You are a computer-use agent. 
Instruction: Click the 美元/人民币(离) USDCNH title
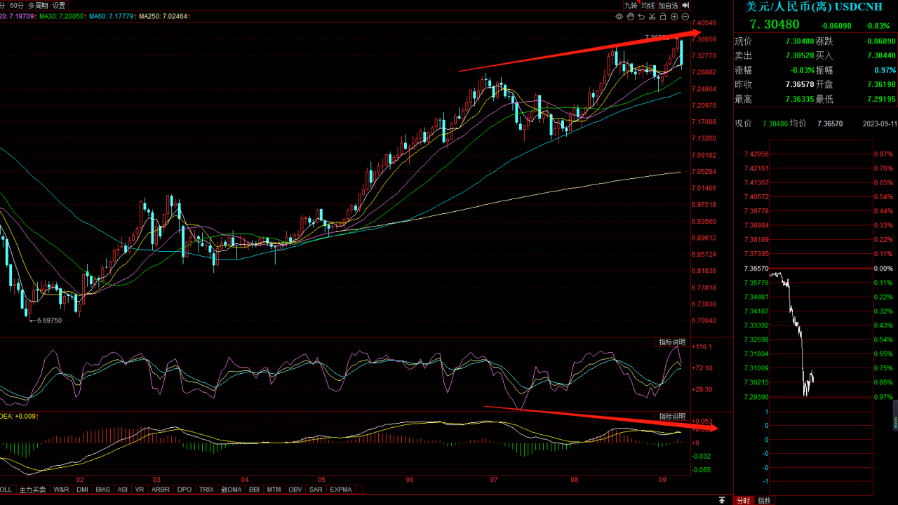click(814, 7)
